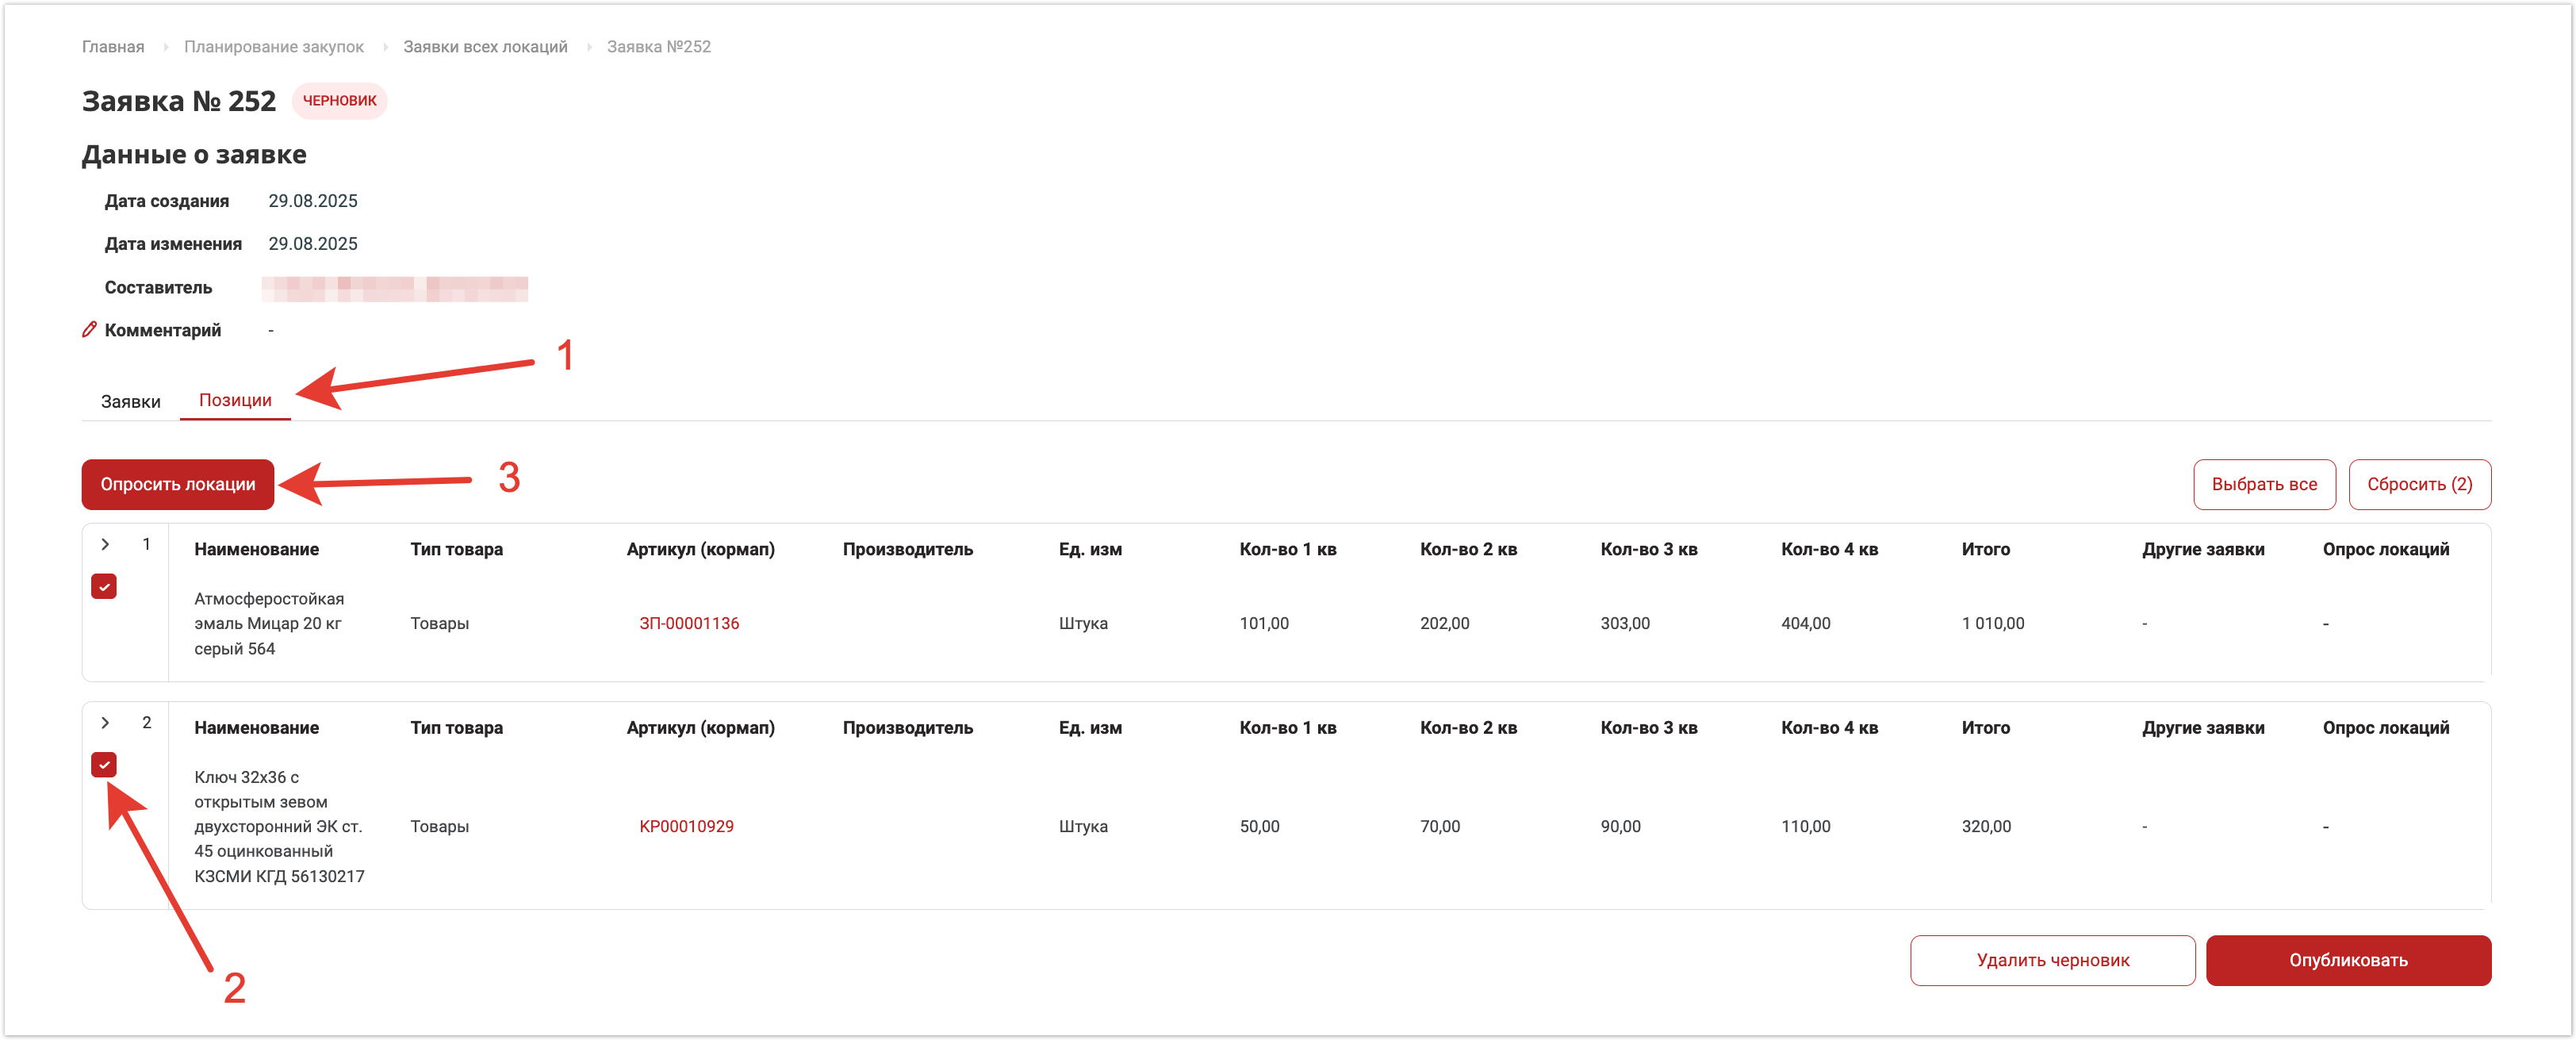Uncheck the checkbox for Атмосферостойкая эмаль item
2576x1040 pixels.
click(x=104, y=586)
